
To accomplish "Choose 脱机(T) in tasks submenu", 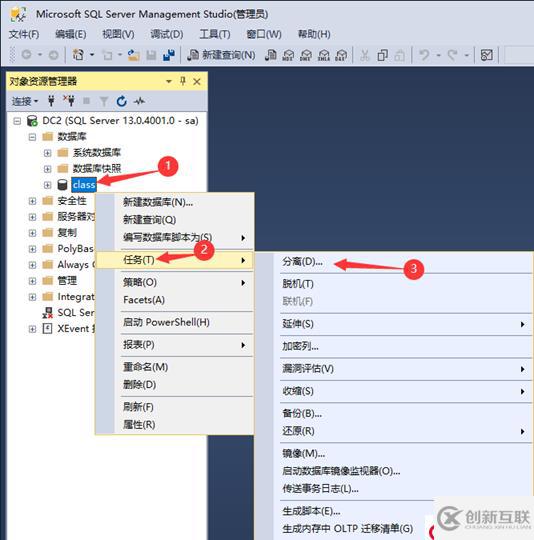I will click(394, 284).
